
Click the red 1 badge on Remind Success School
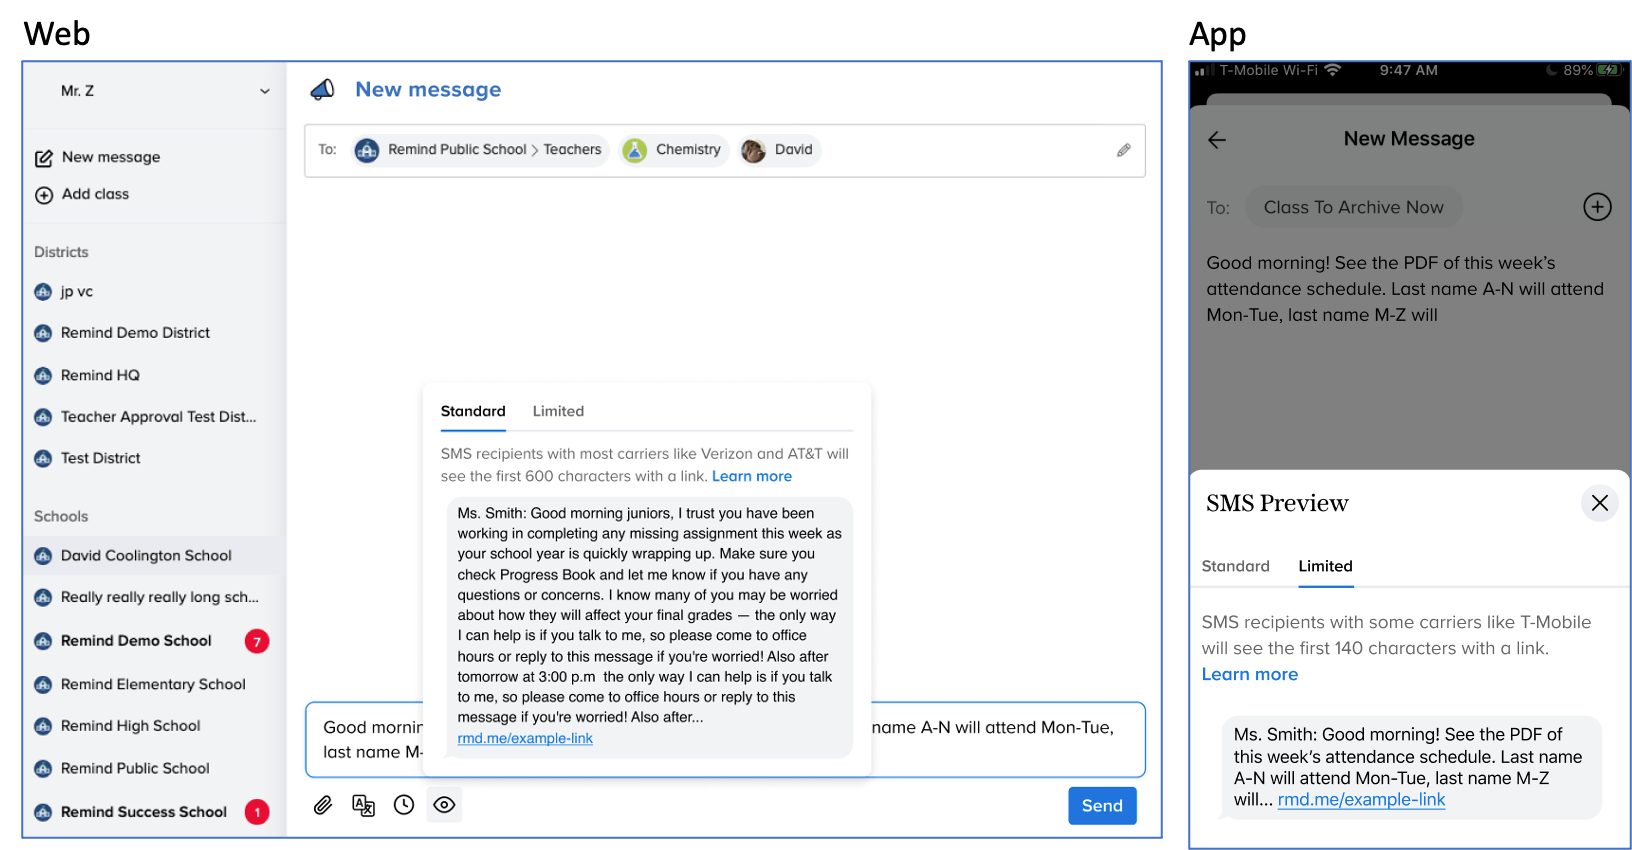pyautogui.click(x=257, y=813)
